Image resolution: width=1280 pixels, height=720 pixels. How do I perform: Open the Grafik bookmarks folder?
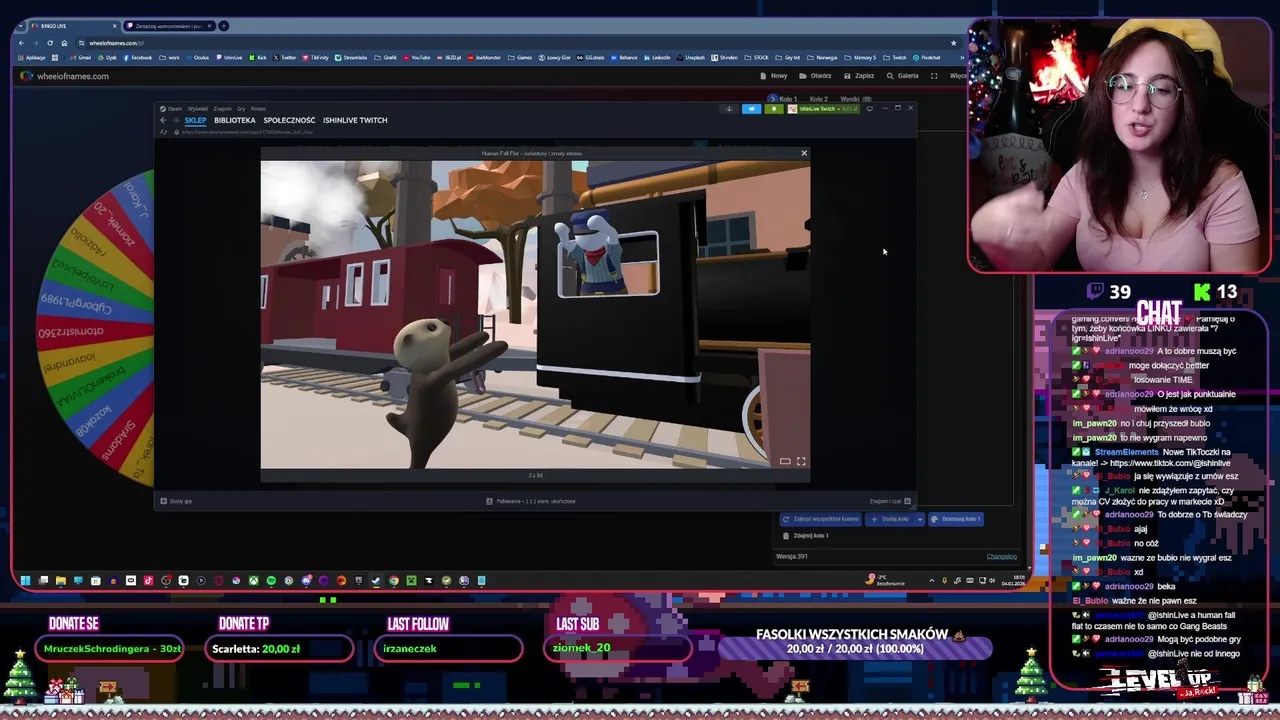click(386, 58)
